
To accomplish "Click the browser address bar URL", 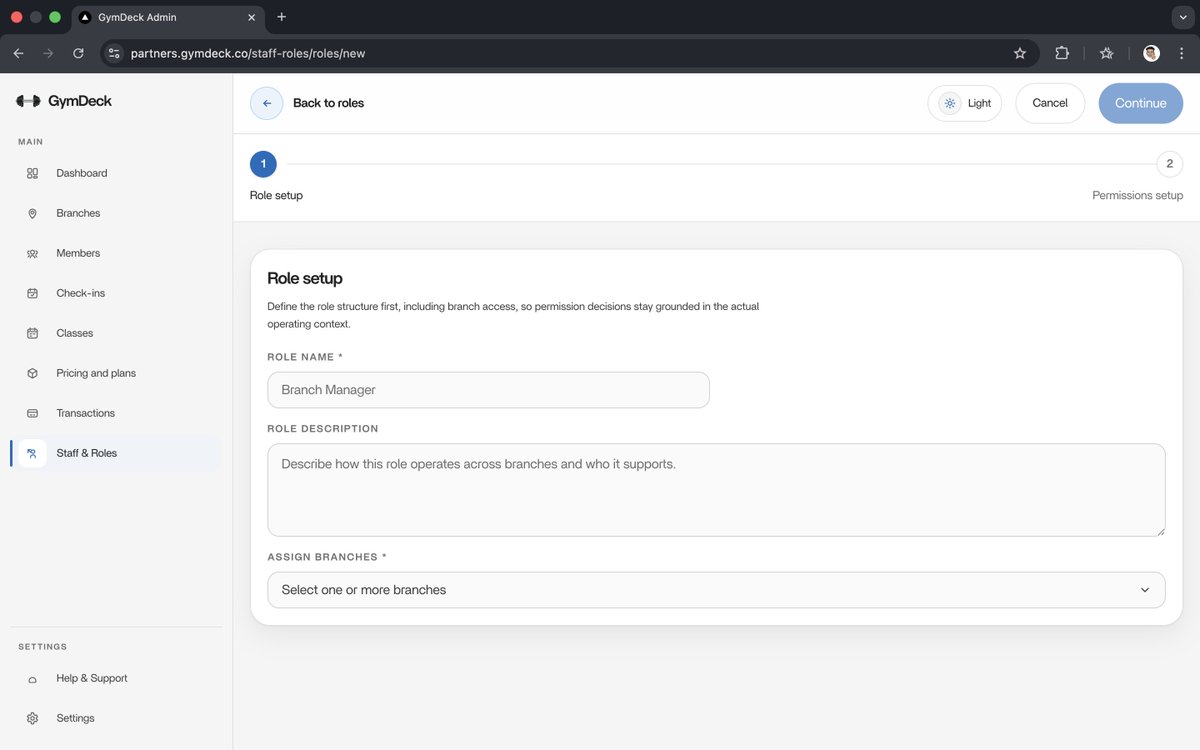I will pyautogui.click(x=248, y=53).
